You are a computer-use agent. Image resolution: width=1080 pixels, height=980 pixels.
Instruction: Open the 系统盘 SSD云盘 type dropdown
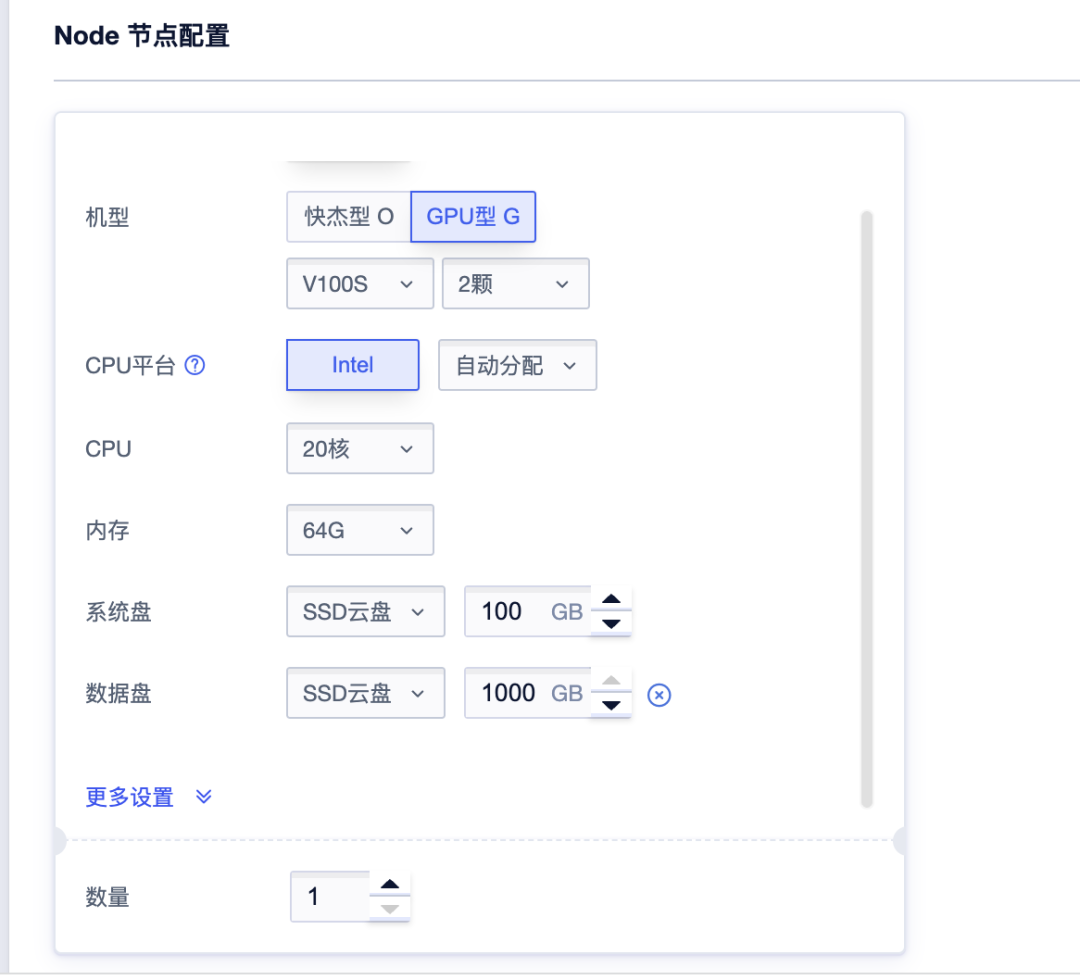pos(365,612)
